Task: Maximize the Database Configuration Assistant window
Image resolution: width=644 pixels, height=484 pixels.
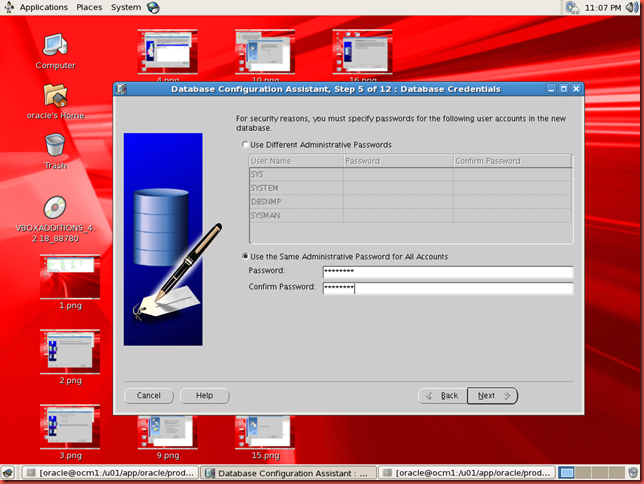Action: 564,89
